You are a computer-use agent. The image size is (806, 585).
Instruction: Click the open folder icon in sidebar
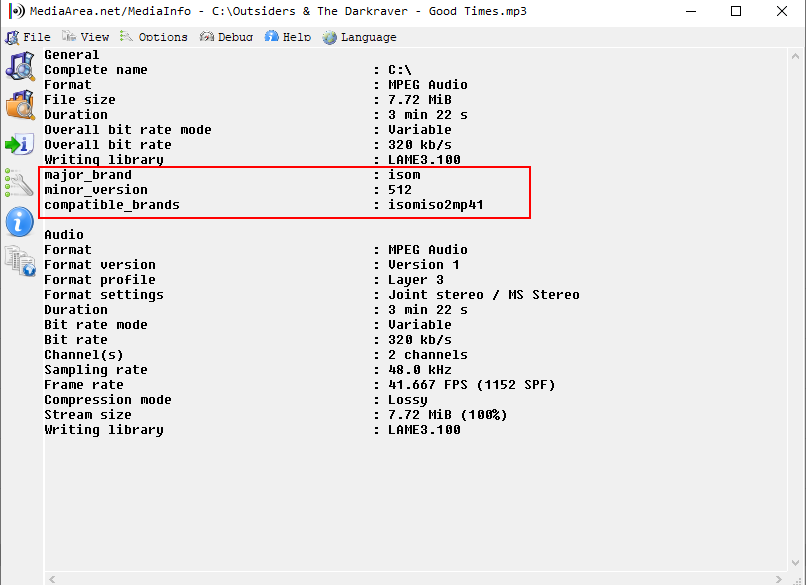click(20, 105)
